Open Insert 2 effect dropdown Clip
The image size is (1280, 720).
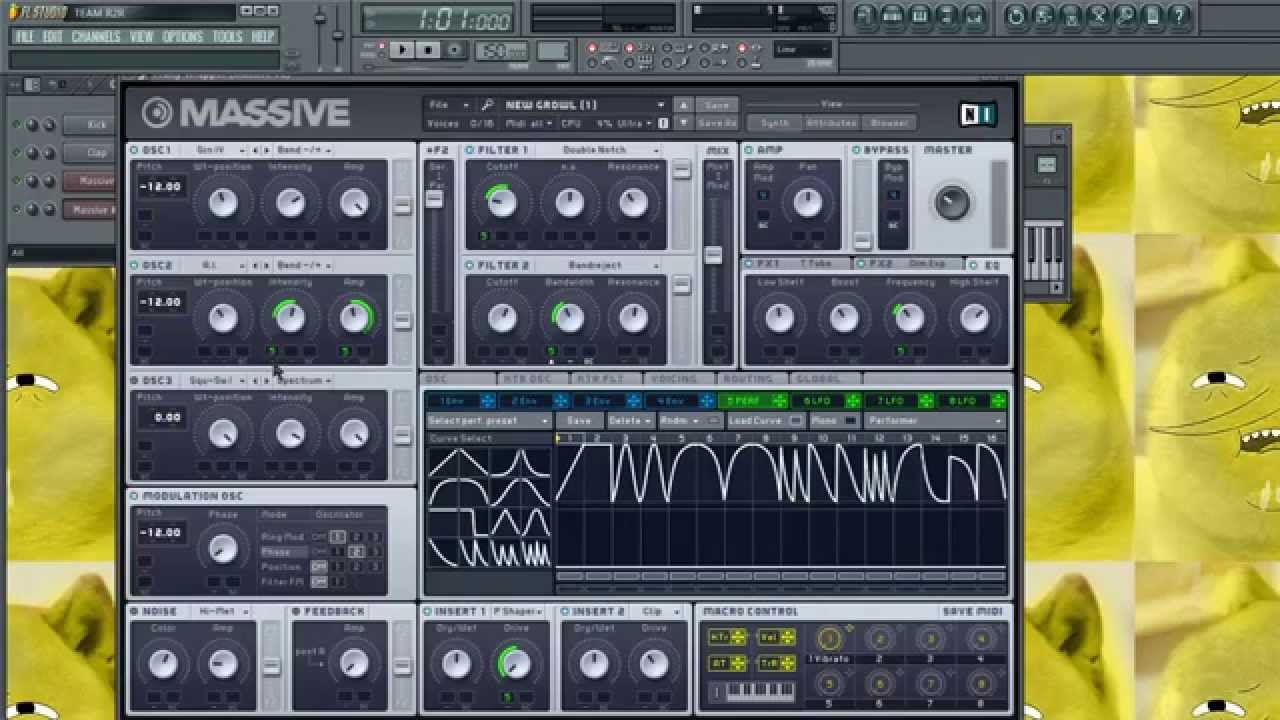660,611
